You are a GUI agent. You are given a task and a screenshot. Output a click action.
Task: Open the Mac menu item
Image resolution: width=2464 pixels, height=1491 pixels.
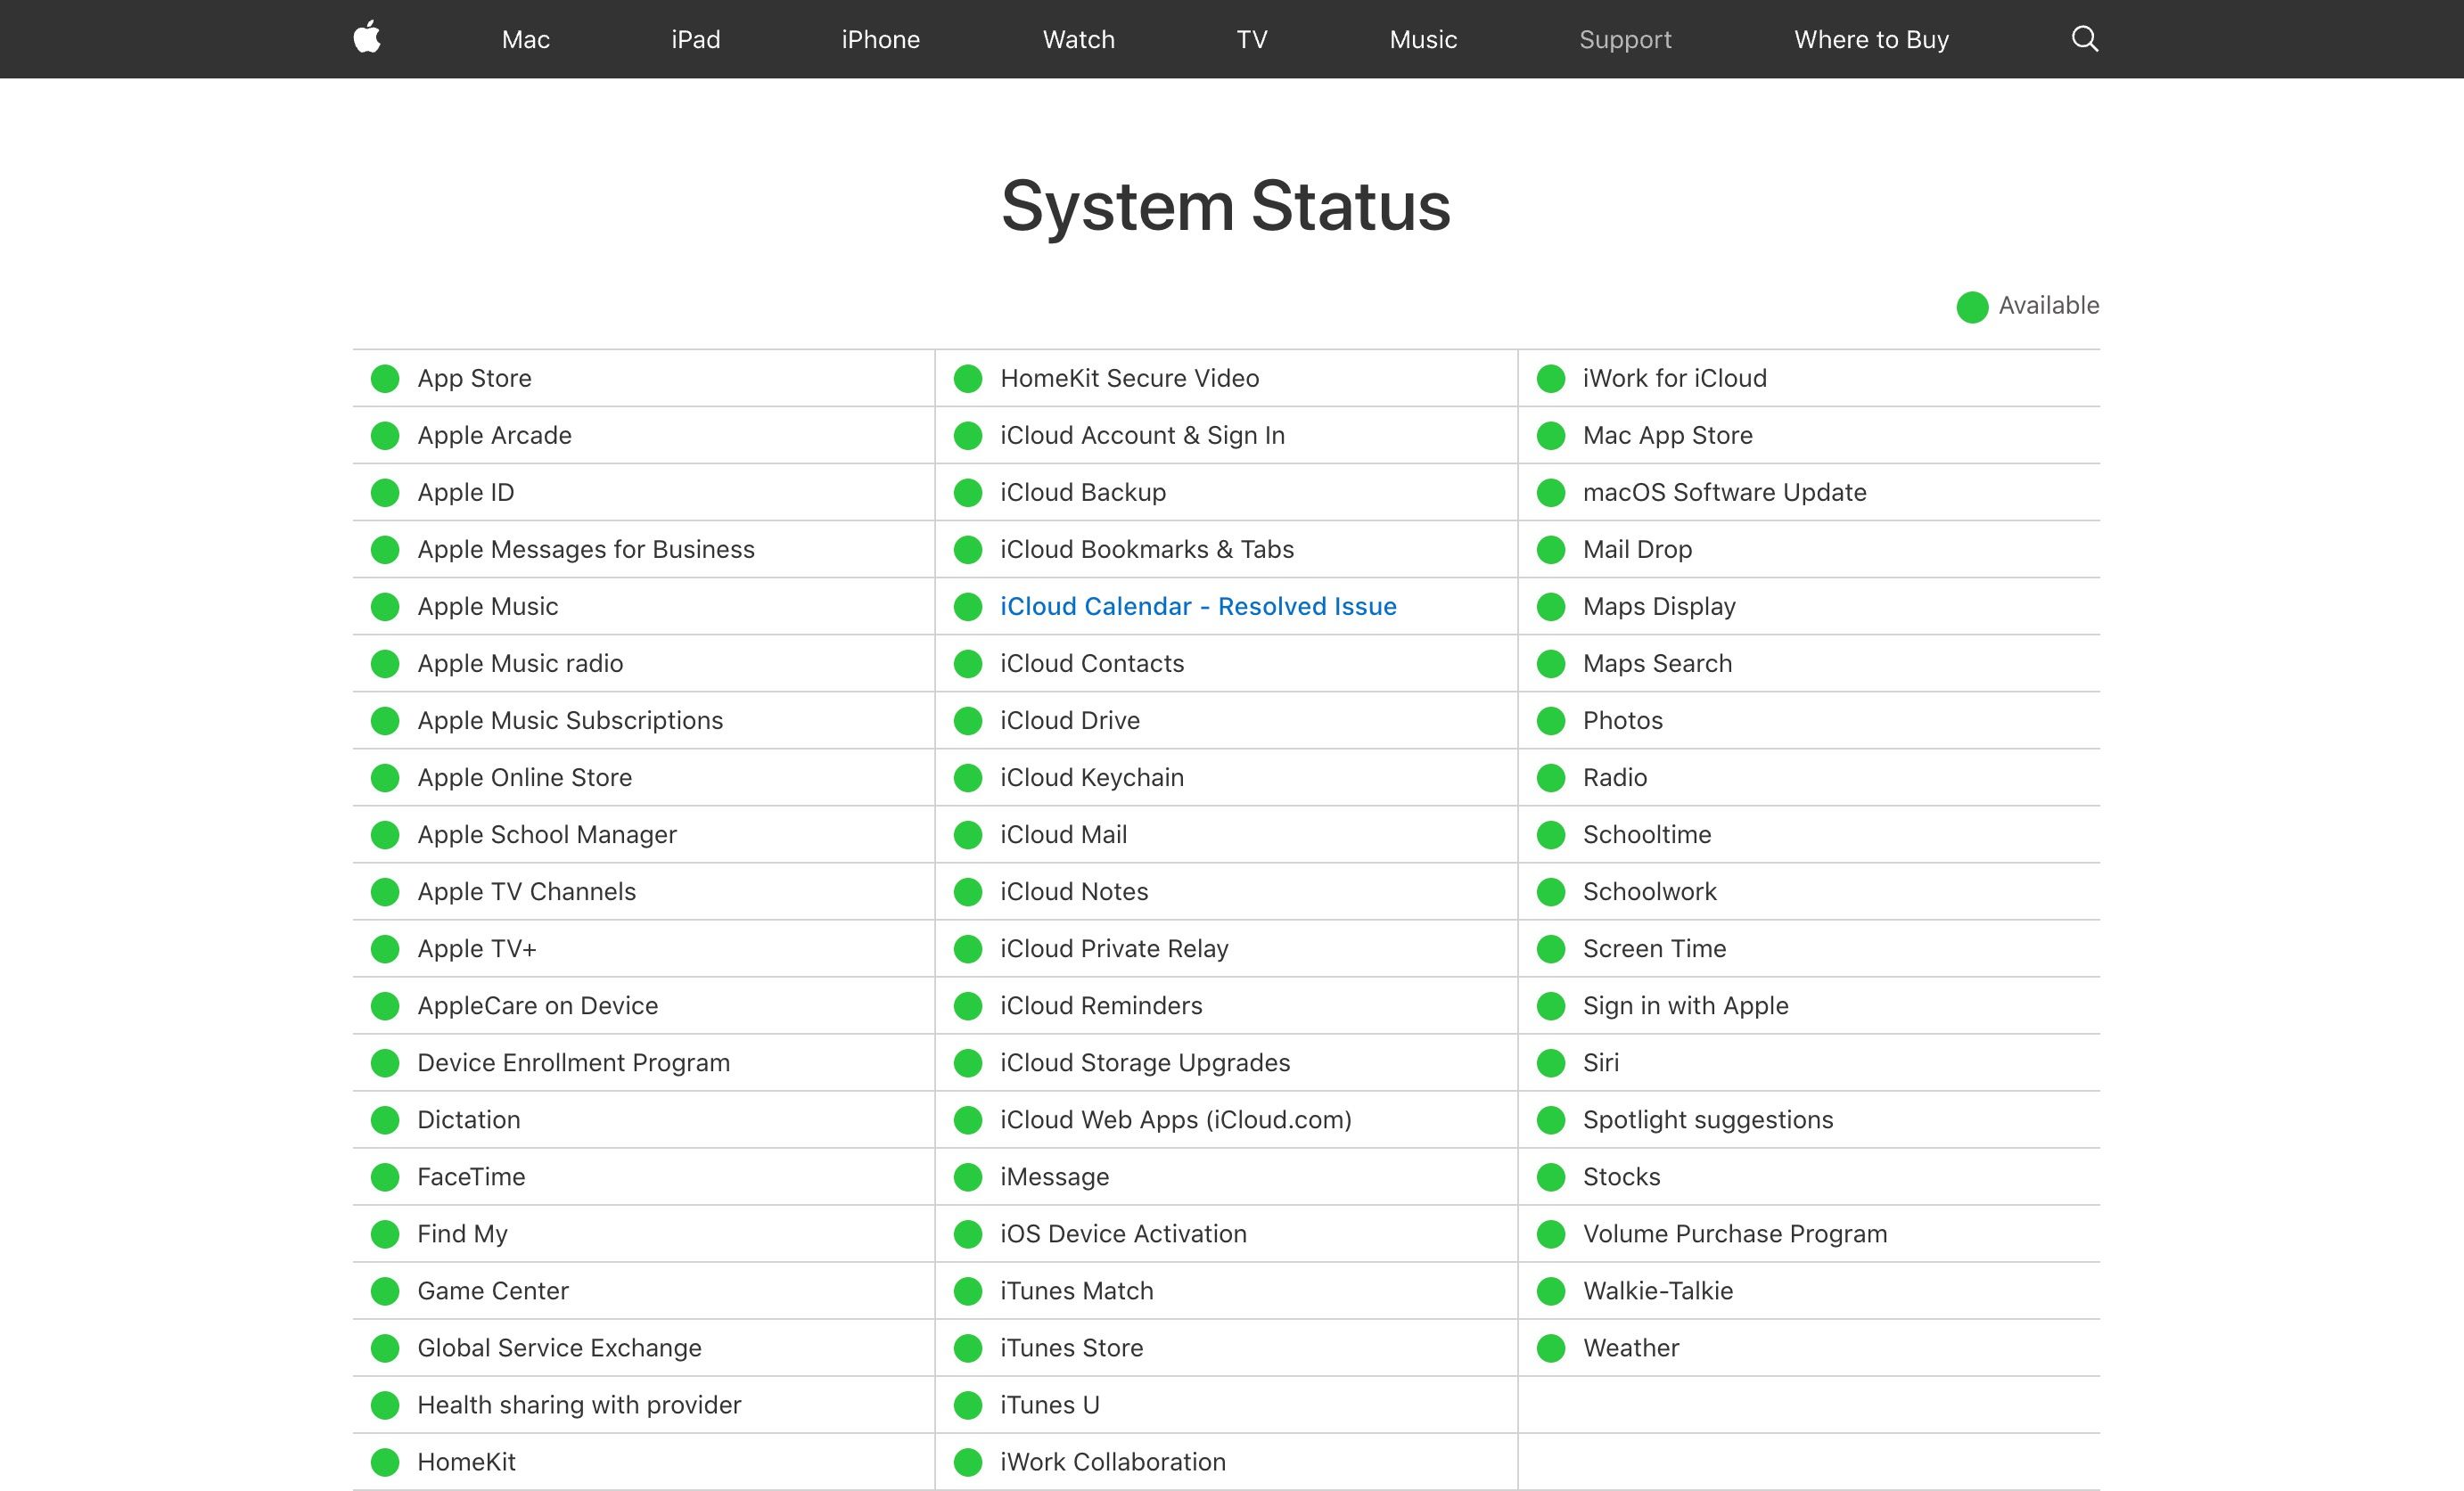pos(525,40)
